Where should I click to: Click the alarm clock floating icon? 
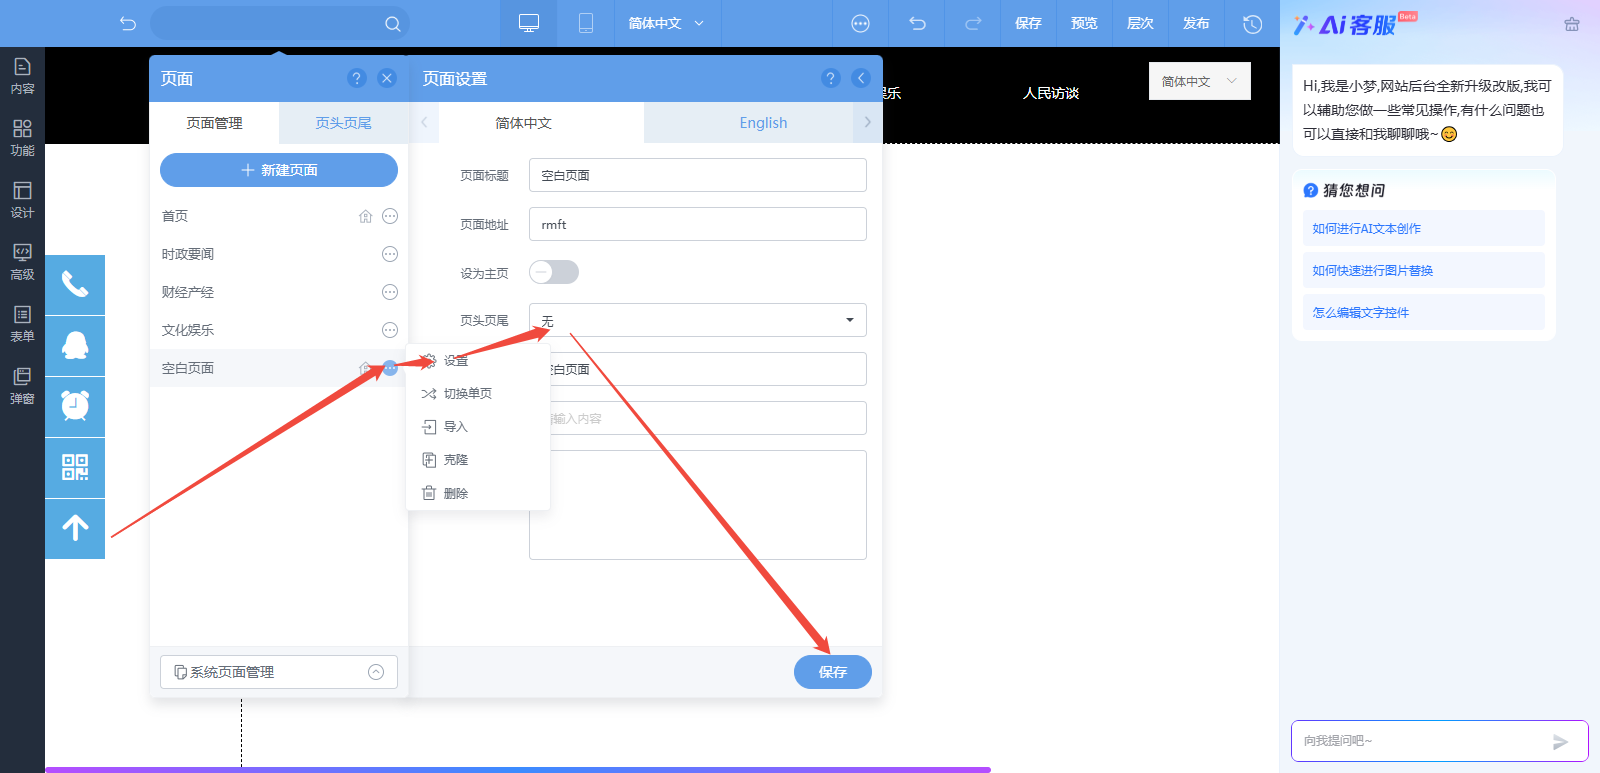[75, 407]
